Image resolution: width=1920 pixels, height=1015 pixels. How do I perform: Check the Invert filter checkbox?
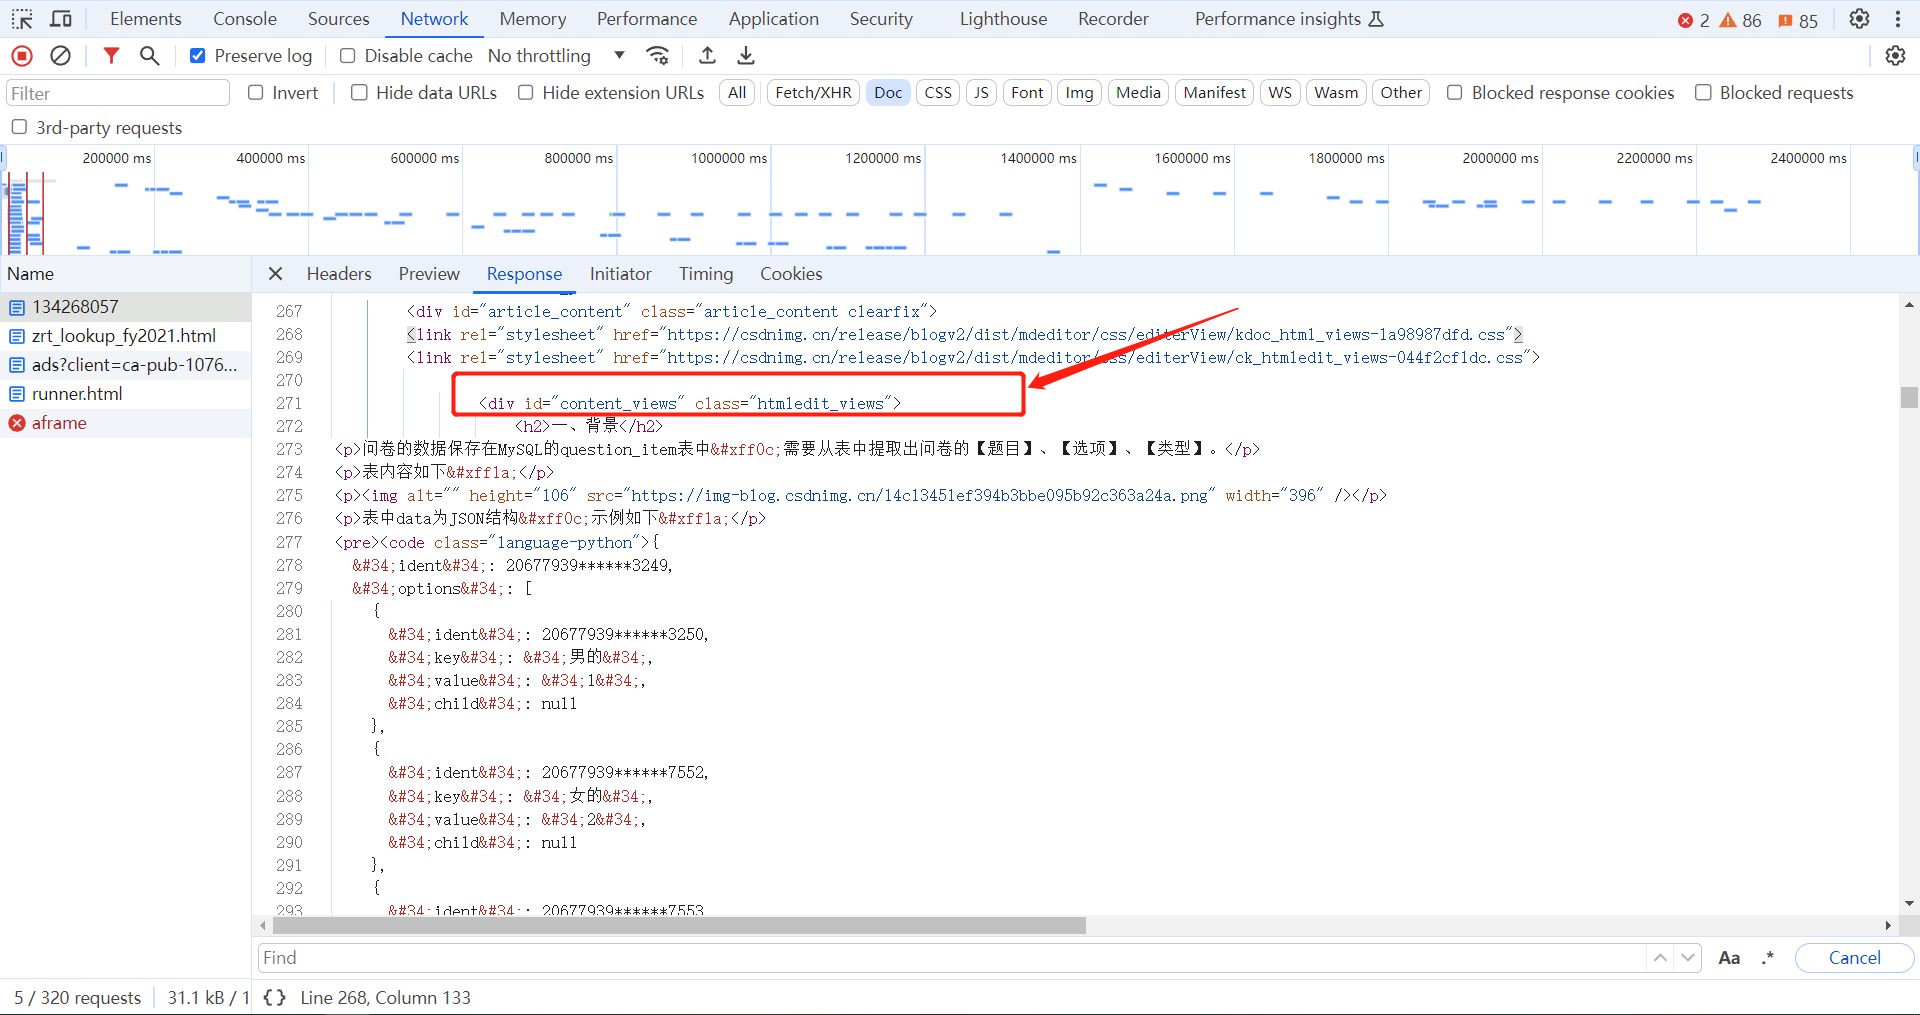256,93
